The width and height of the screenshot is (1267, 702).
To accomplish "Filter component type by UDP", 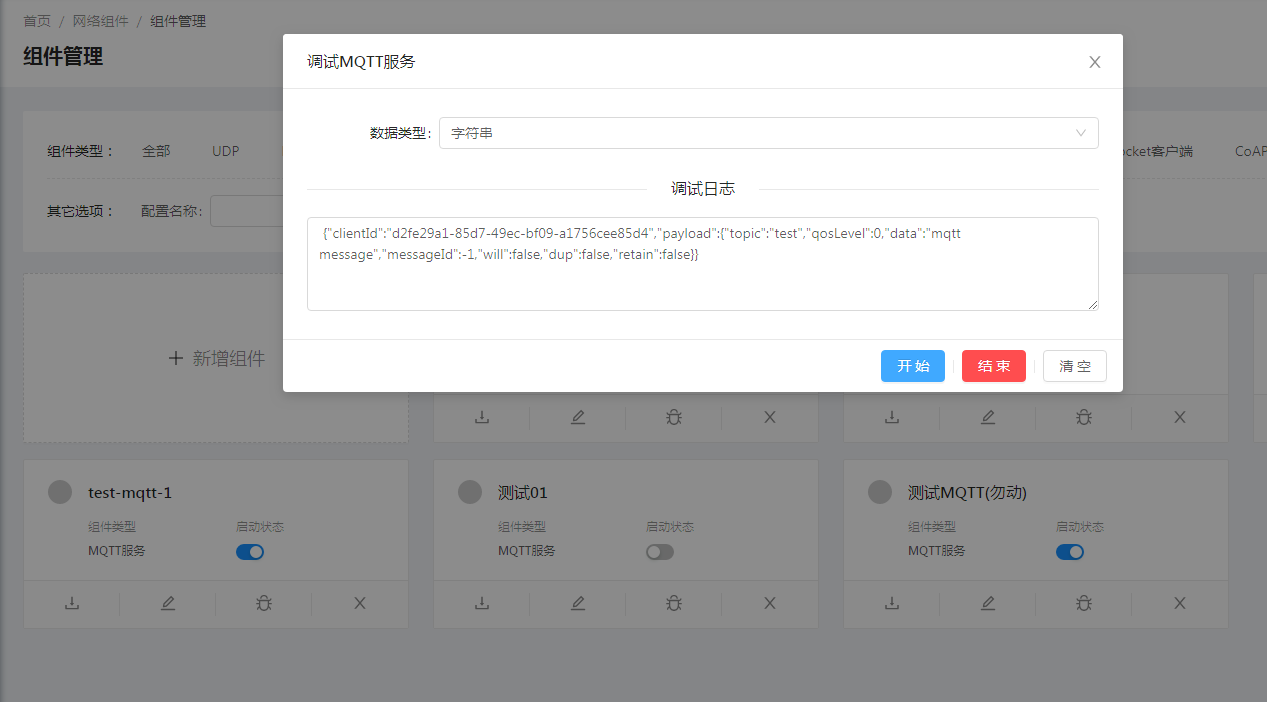I will pyautogui.click(x=226, y=151).
